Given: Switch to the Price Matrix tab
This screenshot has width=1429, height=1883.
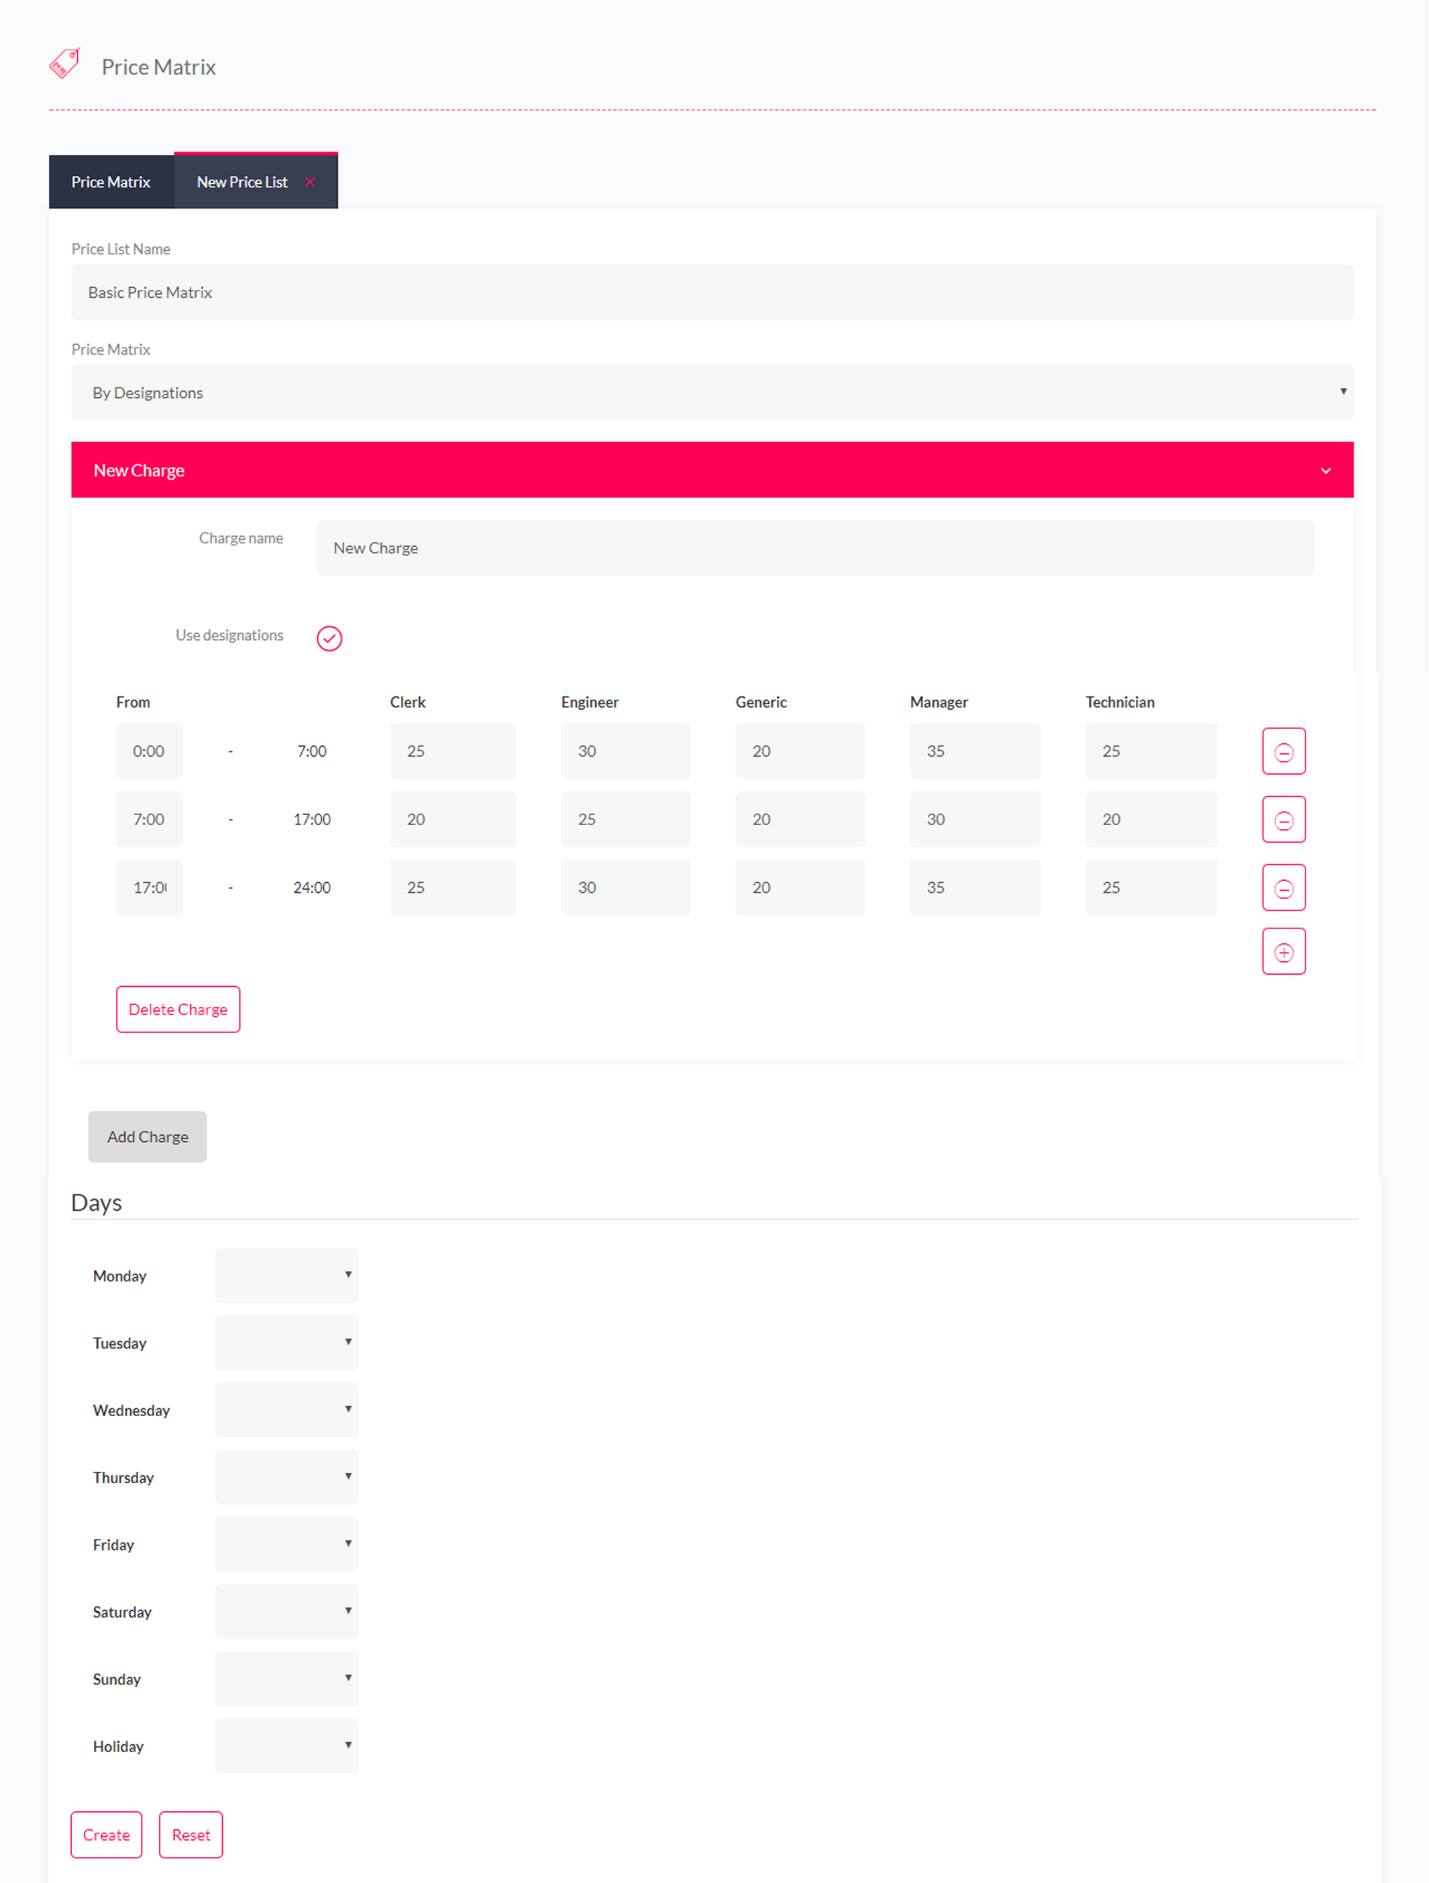Looking at the screenshot, I should click(111, 182).
